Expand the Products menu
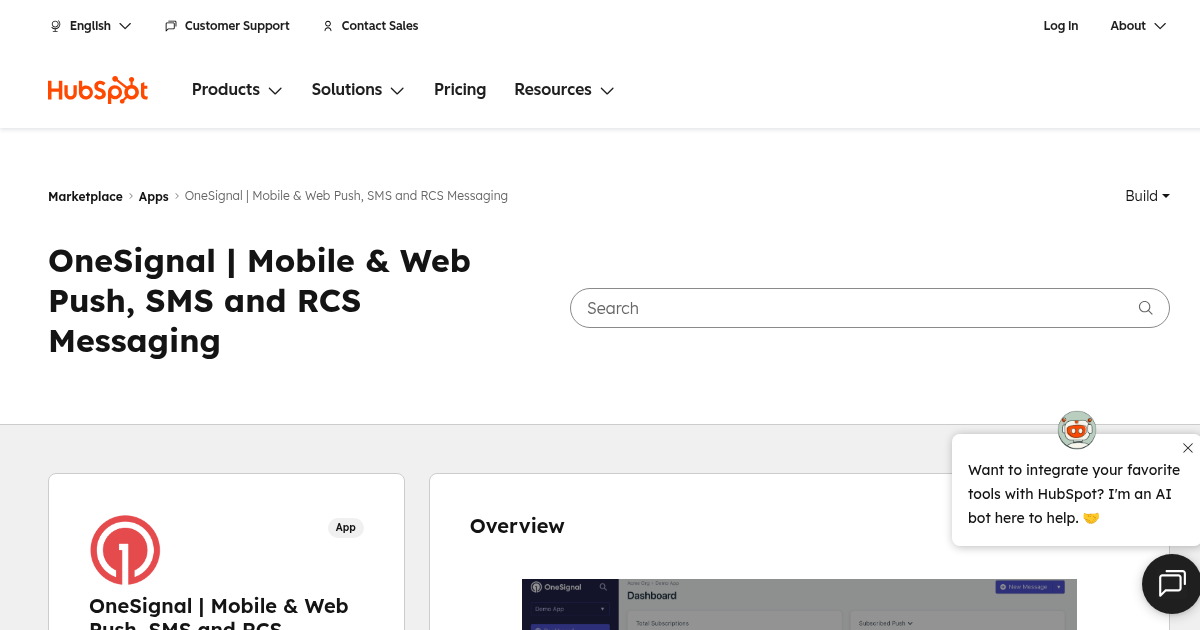The height and width of the screenshot is (630, 1200). 237,90
